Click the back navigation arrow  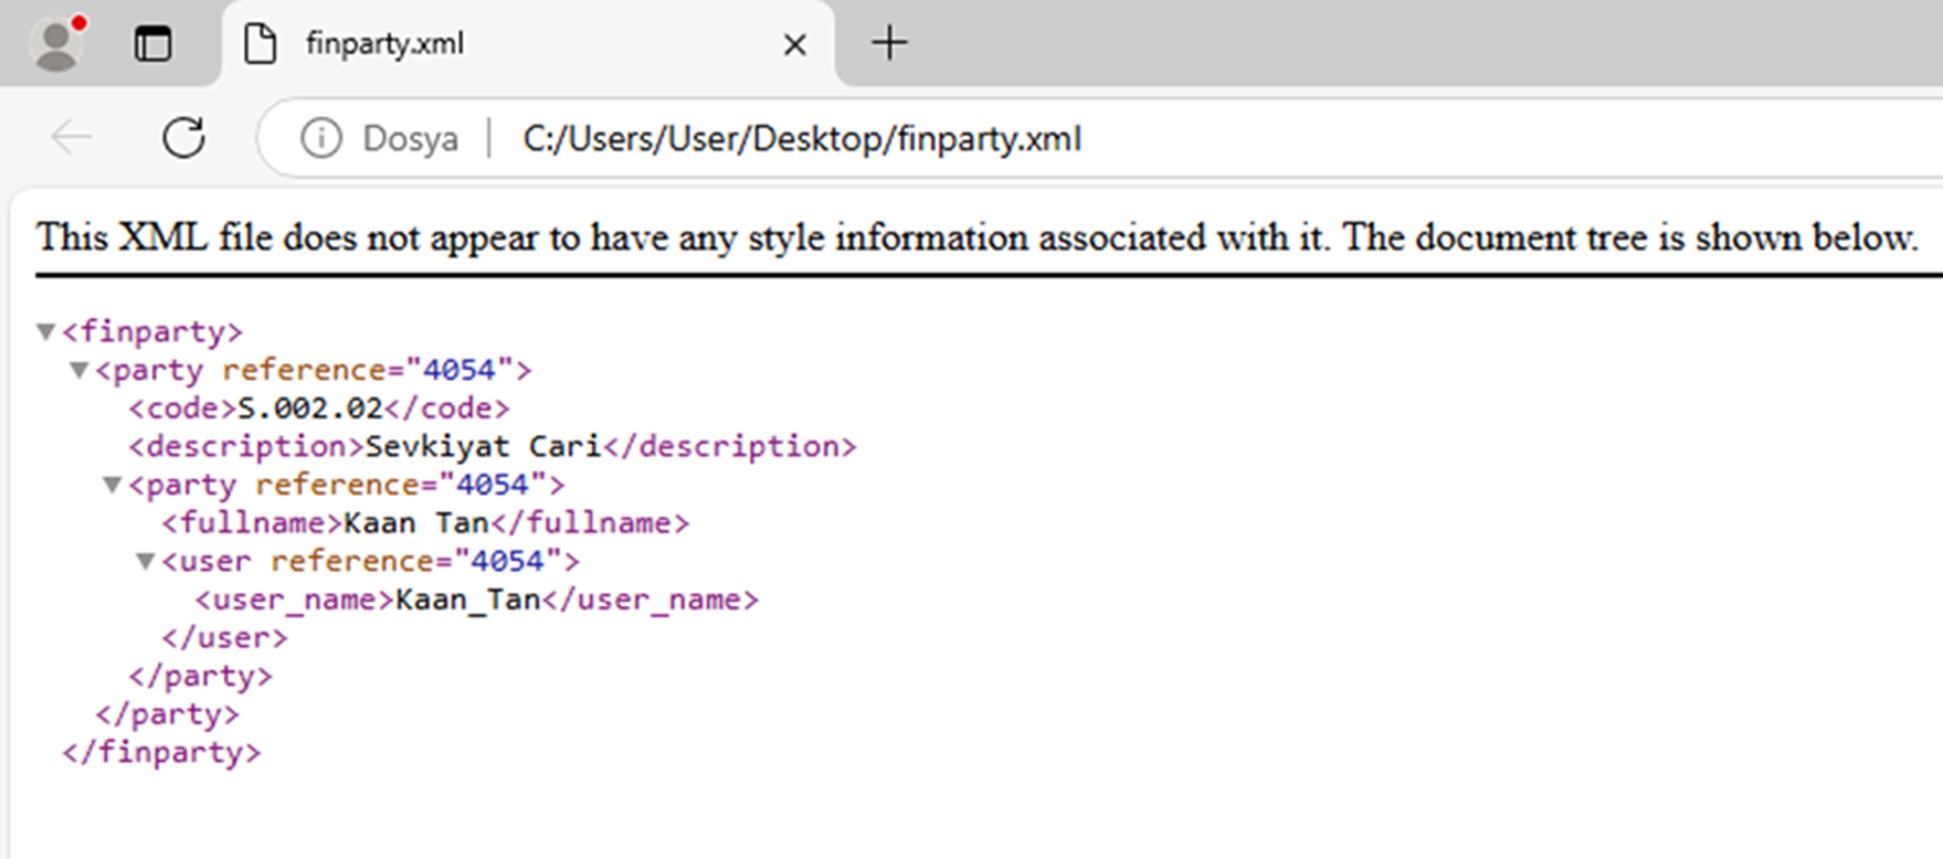pyautogui.click(x=72, y=138)
